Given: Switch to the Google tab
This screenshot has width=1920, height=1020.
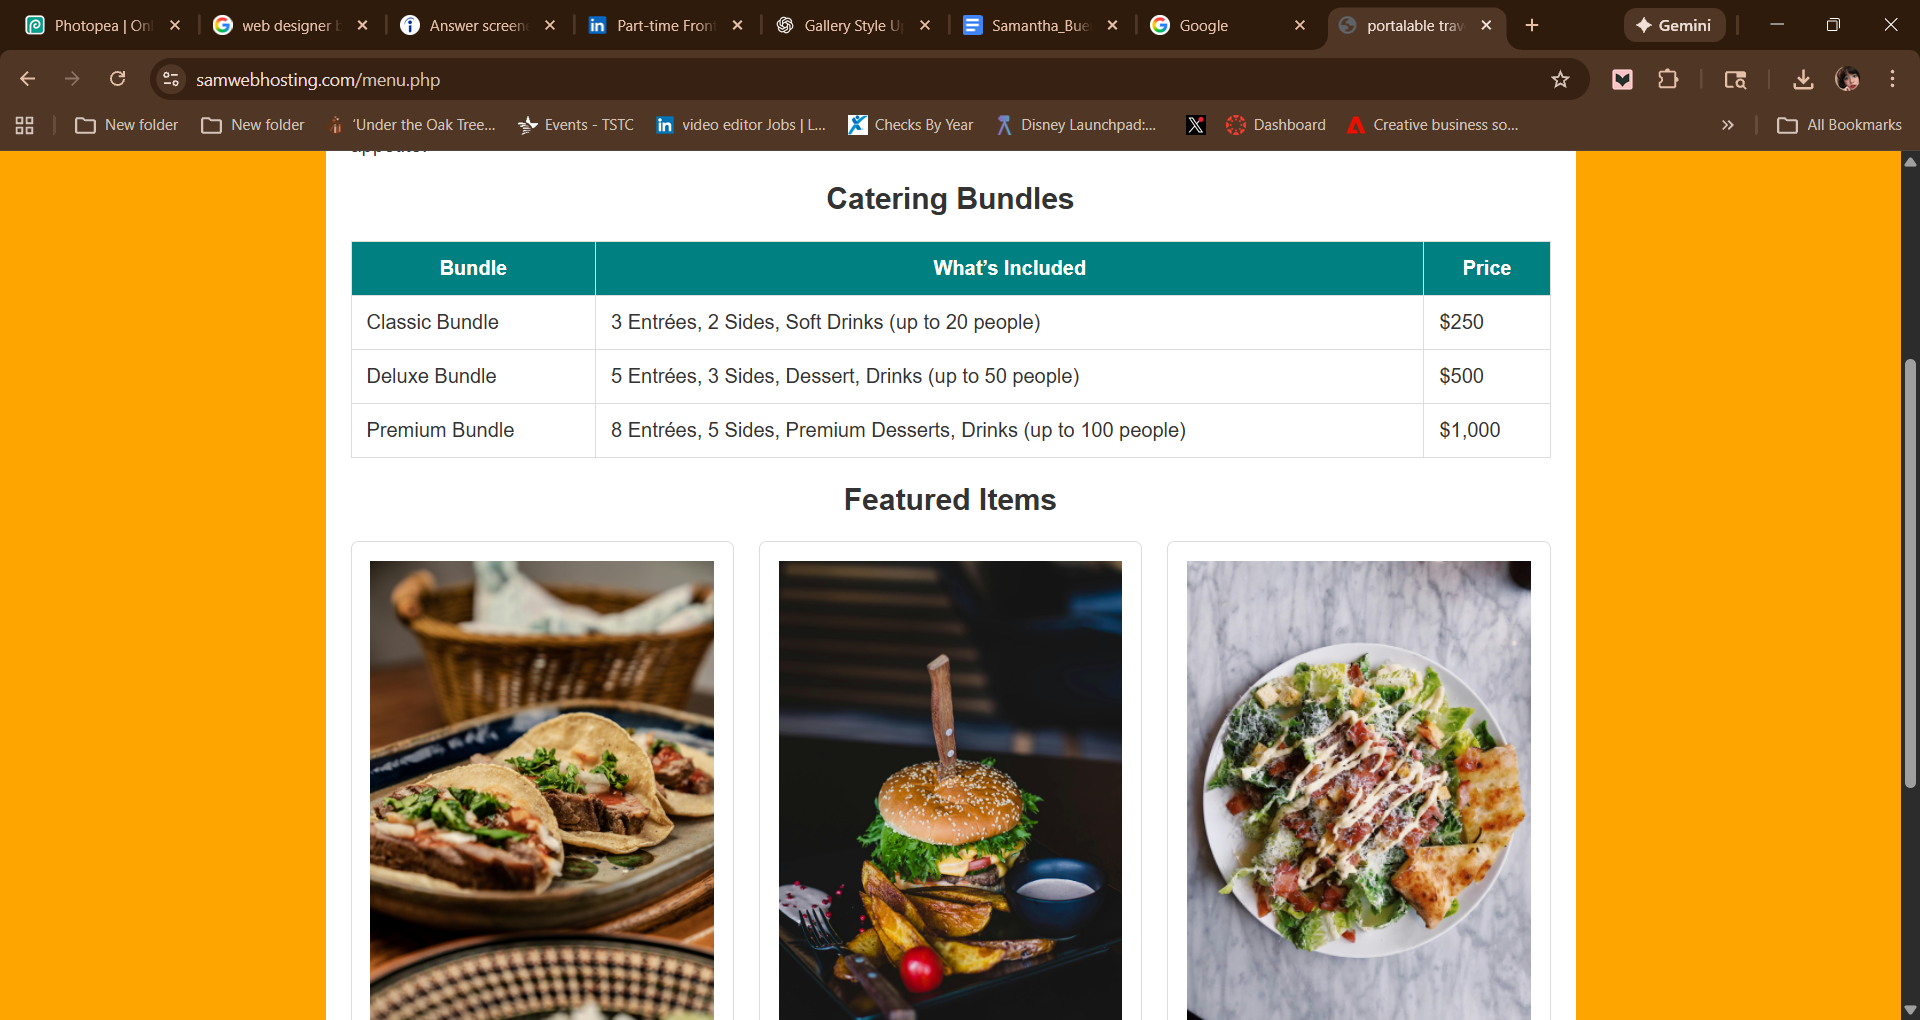Looking at the screenshot, I should tap(1205, 25).
